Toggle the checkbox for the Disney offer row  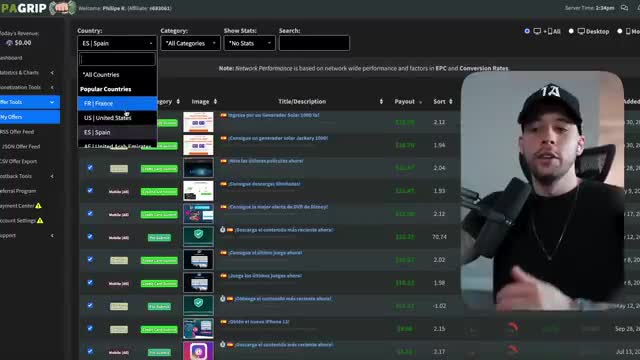pos(90,213)
